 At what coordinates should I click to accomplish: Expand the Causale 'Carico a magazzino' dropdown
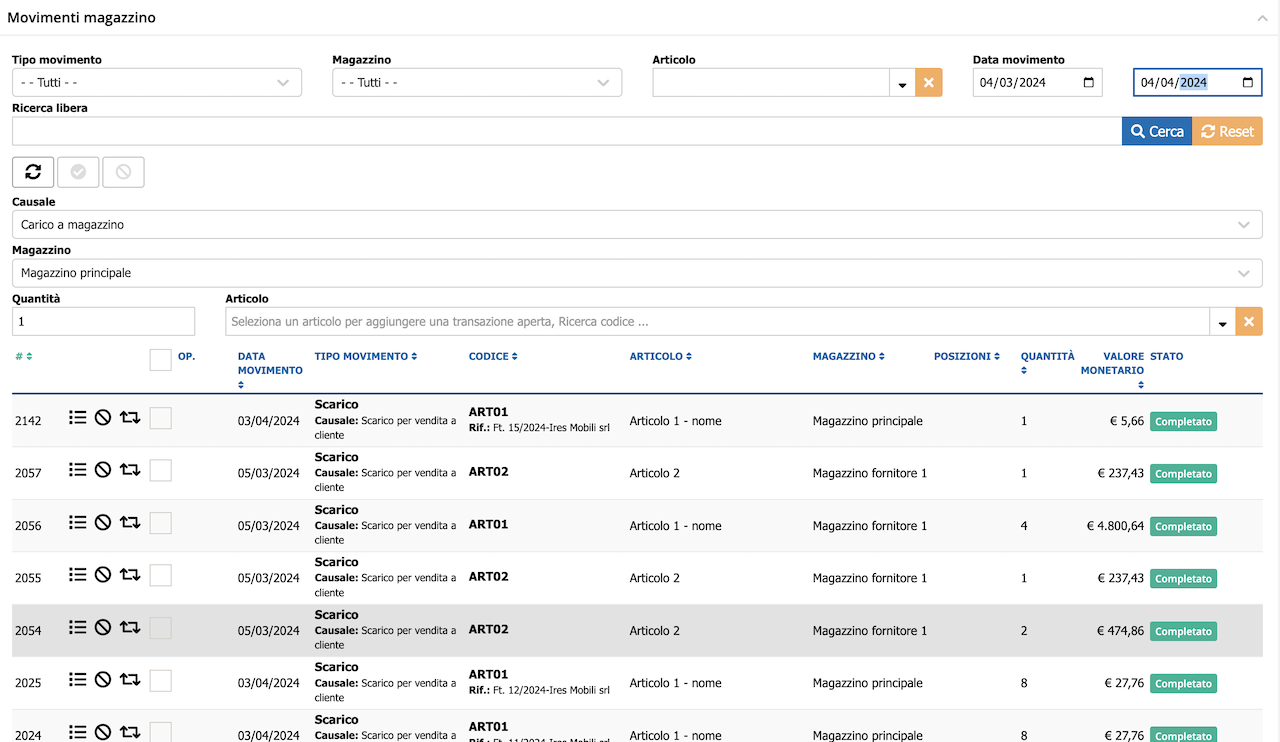tap(637, 225)
